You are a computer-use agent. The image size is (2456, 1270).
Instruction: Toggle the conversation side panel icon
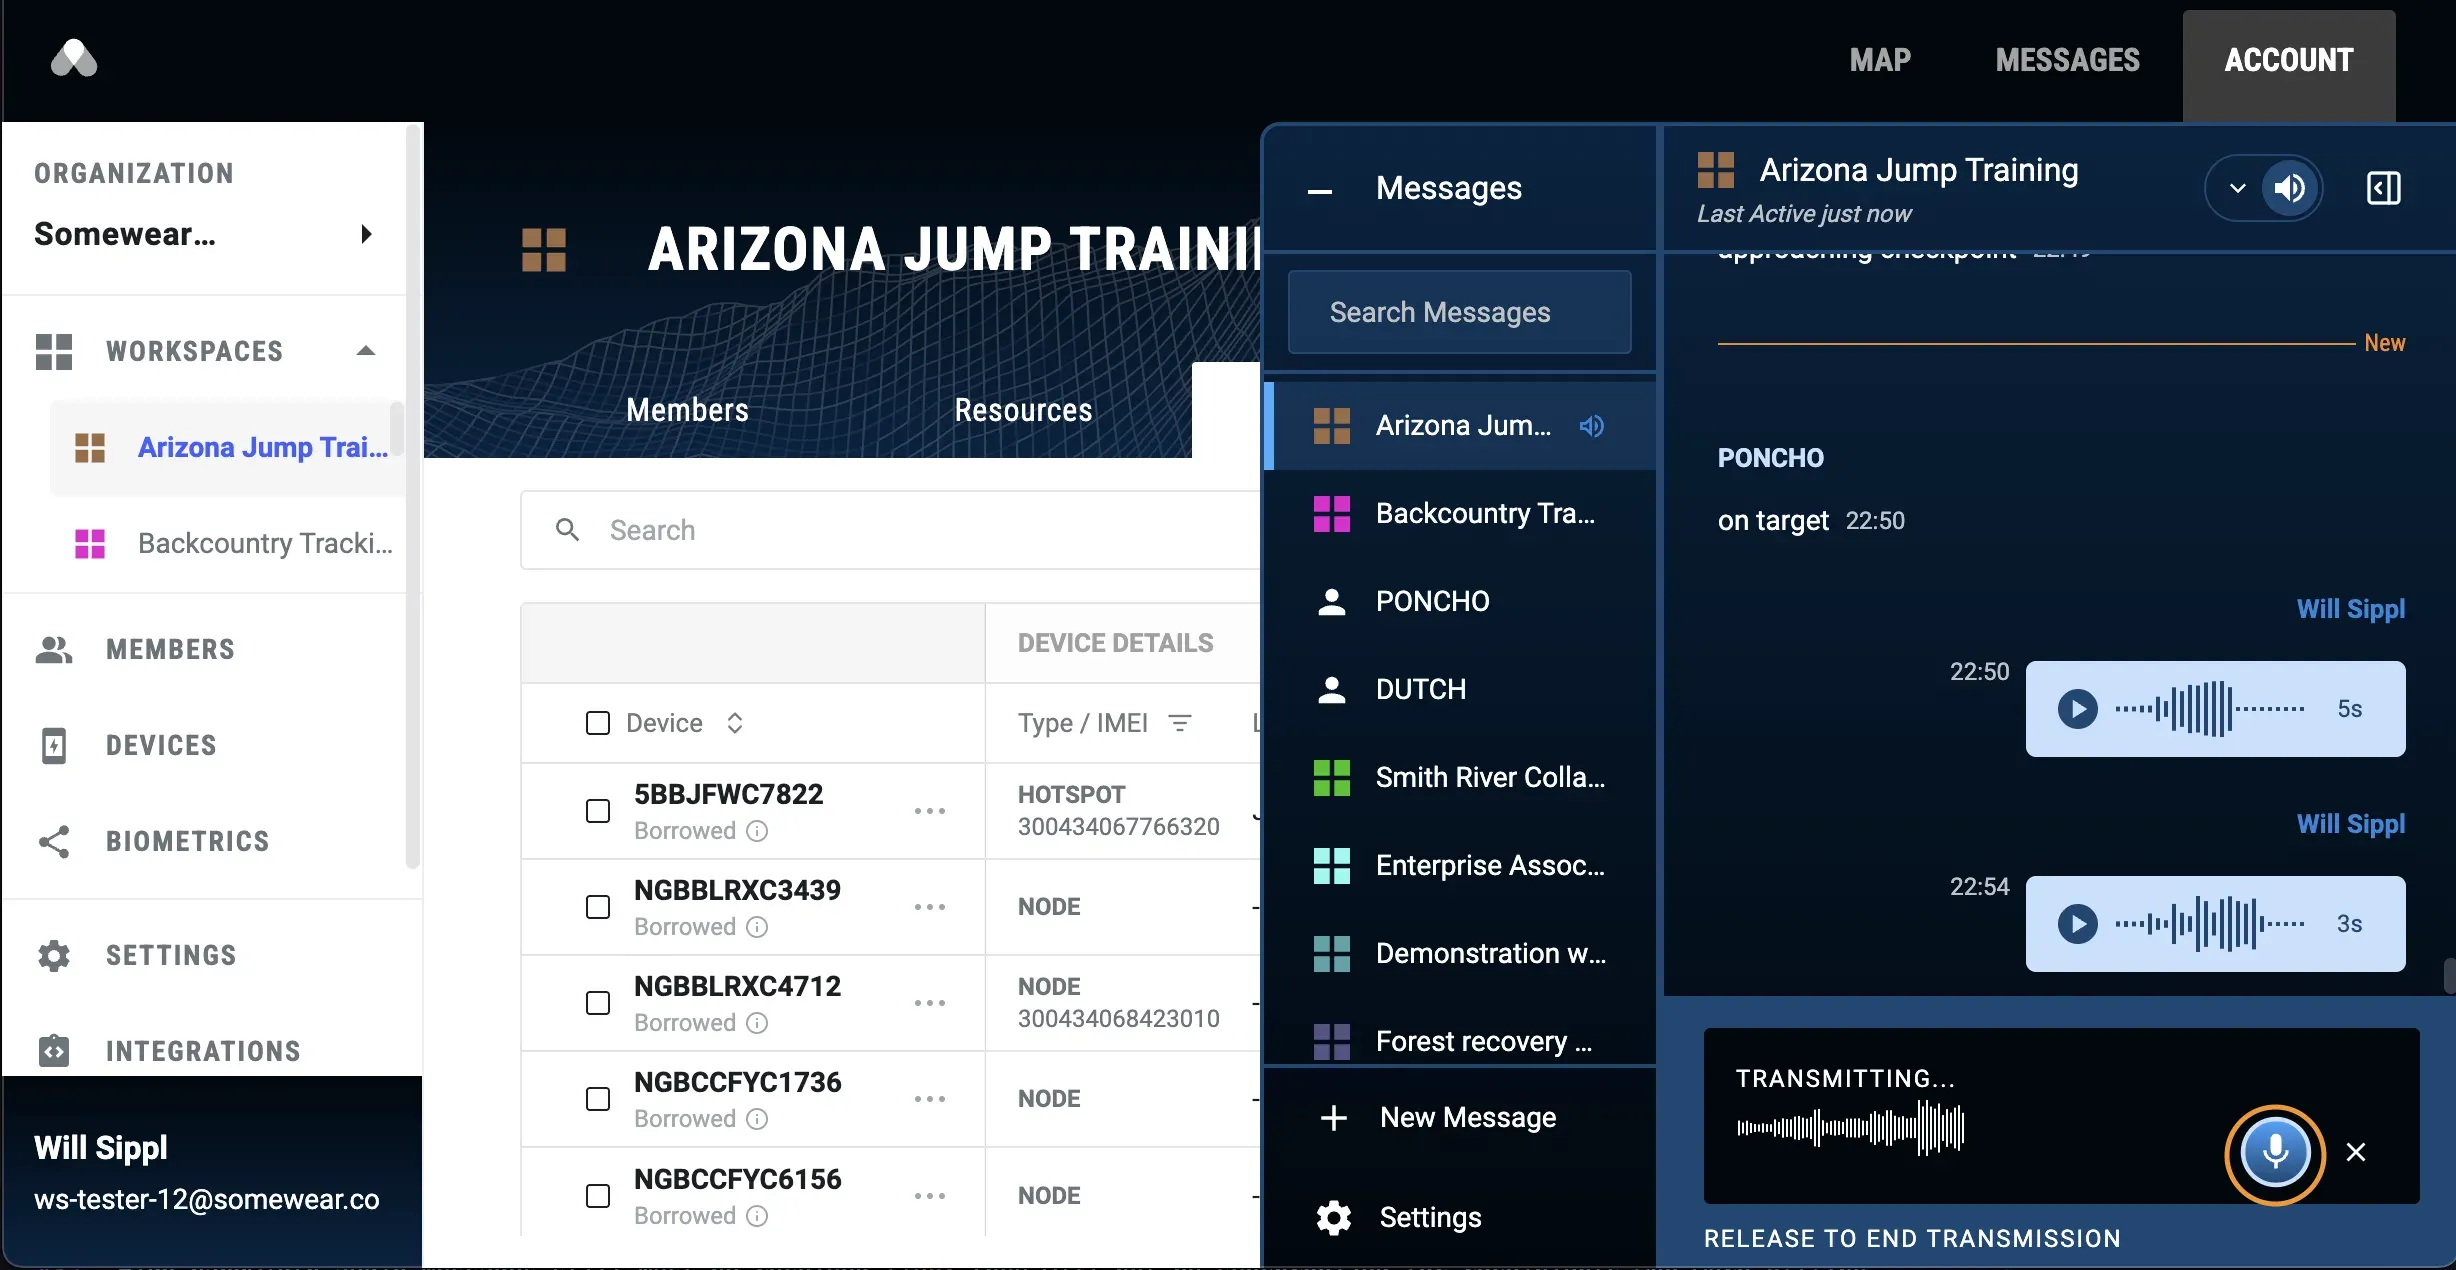(x=2384, y=188)
